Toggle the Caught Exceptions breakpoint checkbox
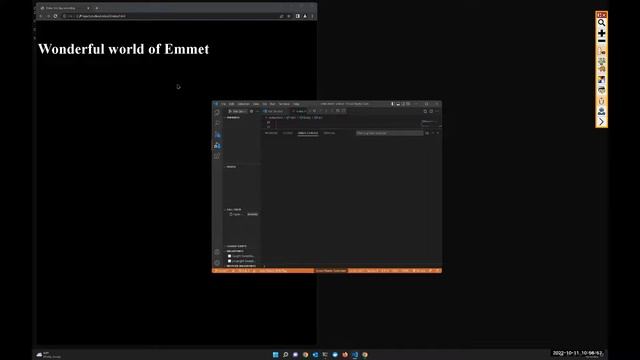 point(230,256)
